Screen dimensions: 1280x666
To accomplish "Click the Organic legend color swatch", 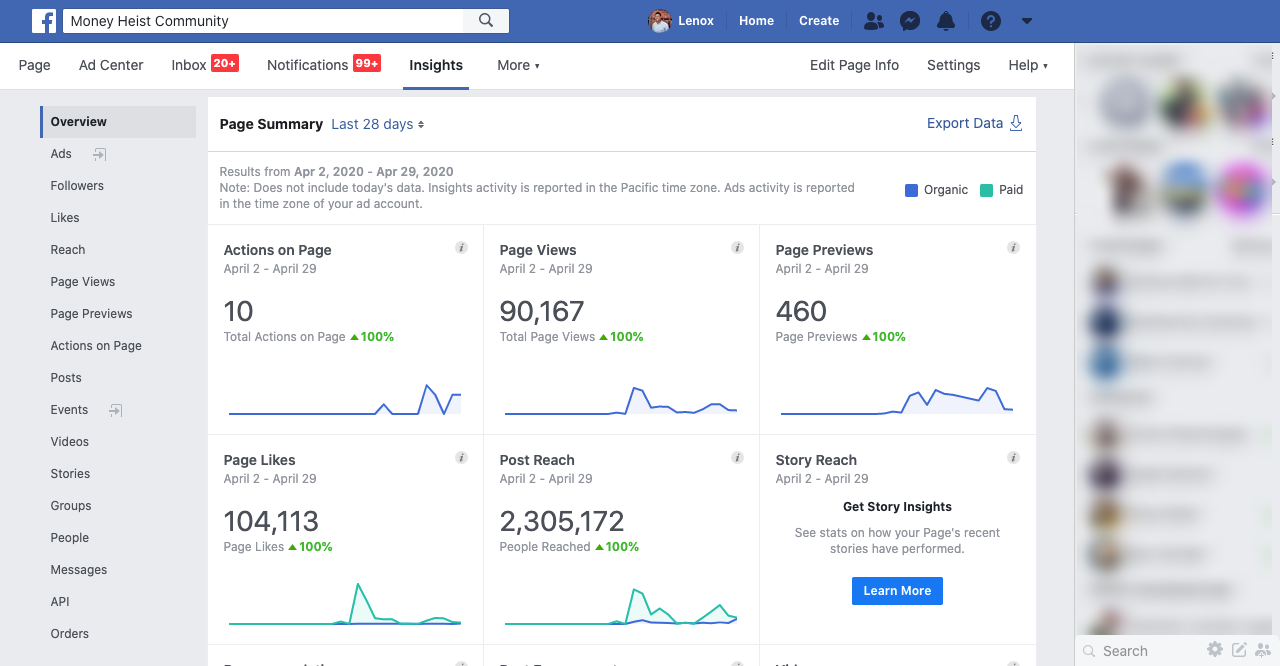I will (911, 190).
